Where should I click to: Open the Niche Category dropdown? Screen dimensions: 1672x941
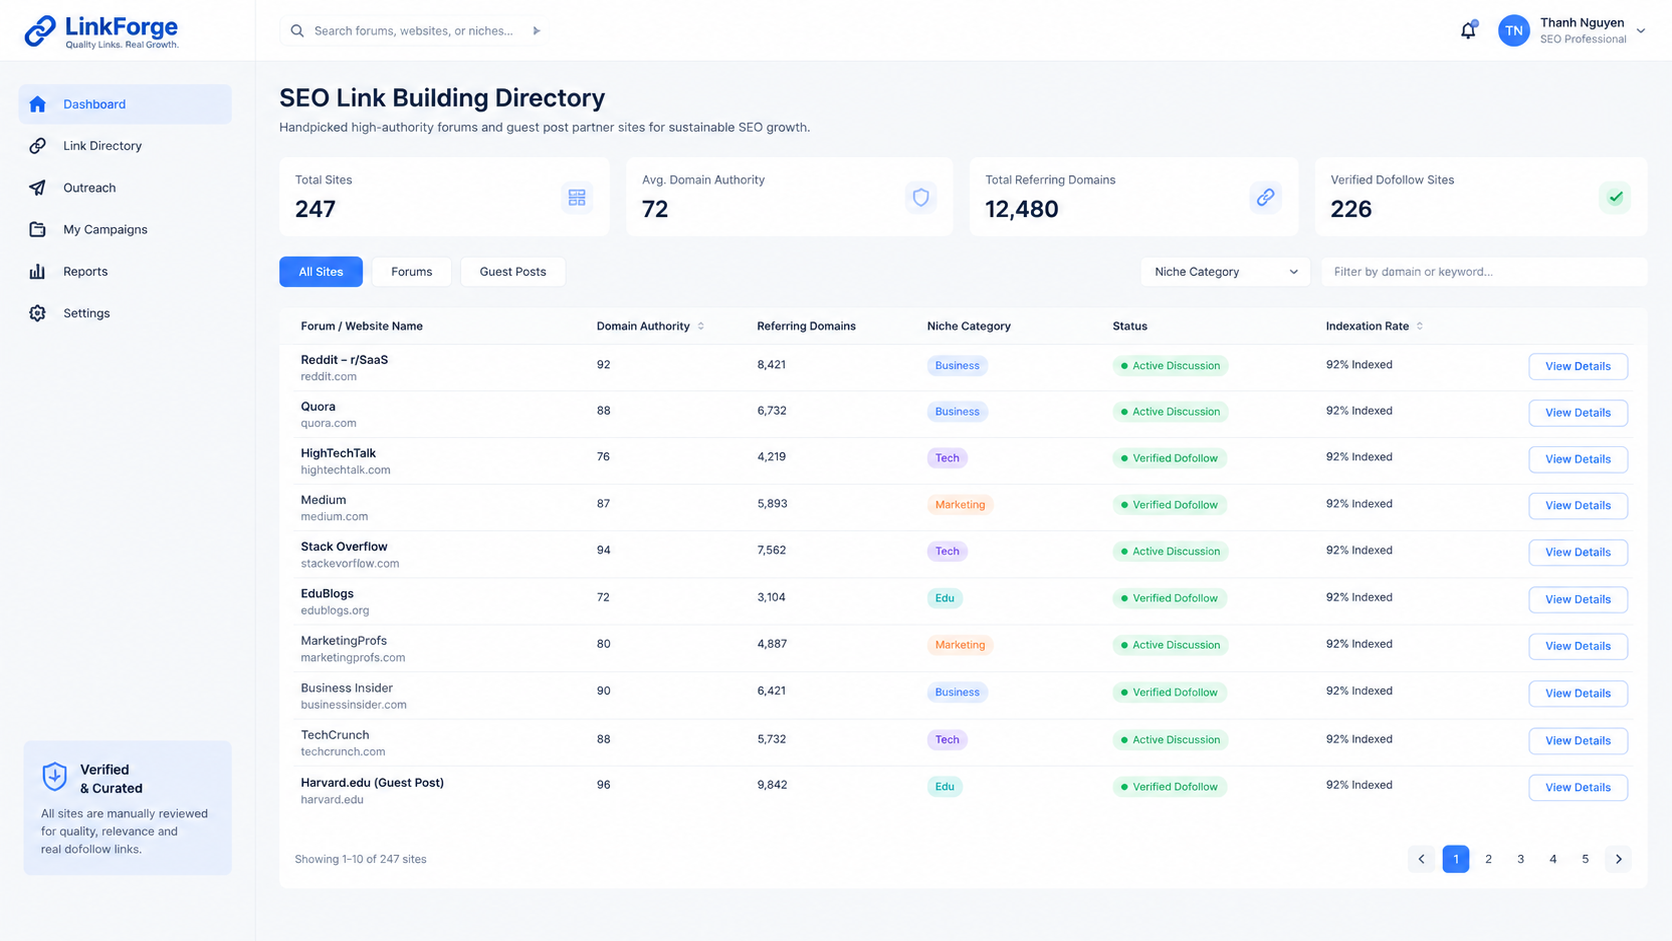click(1225, 272)
